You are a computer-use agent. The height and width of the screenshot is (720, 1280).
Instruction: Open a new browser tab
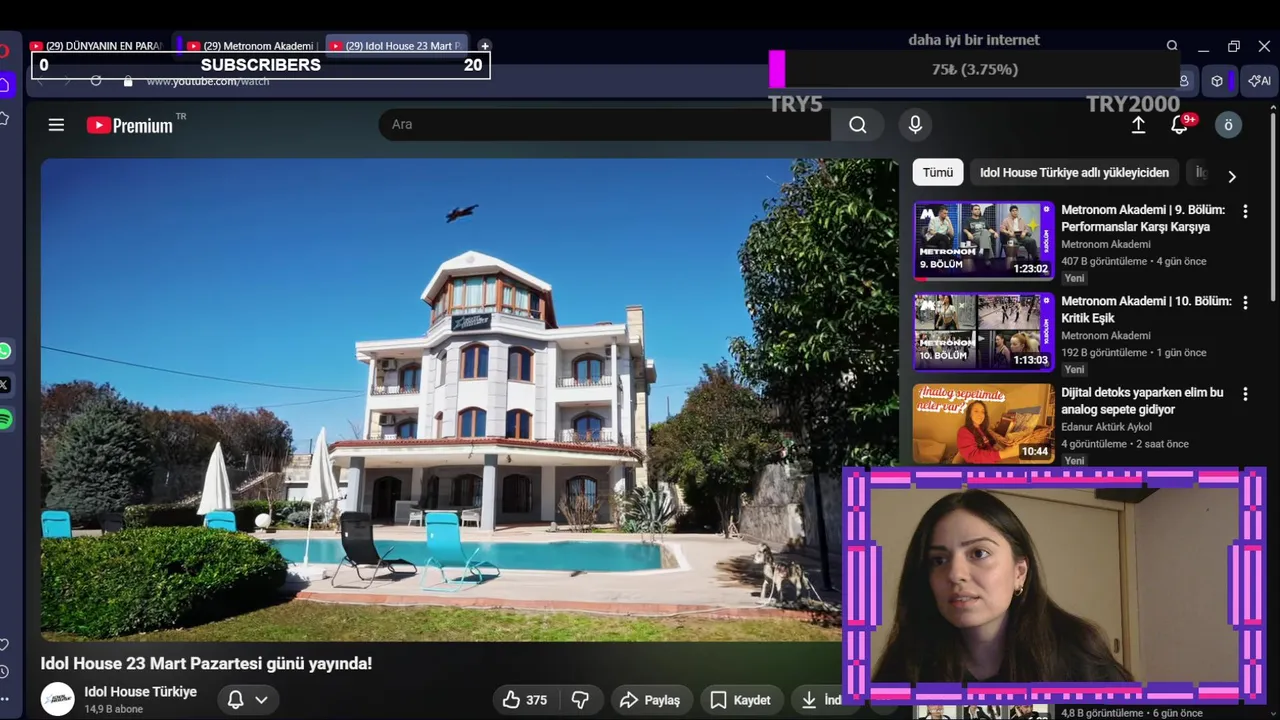(x=485, y=46)
